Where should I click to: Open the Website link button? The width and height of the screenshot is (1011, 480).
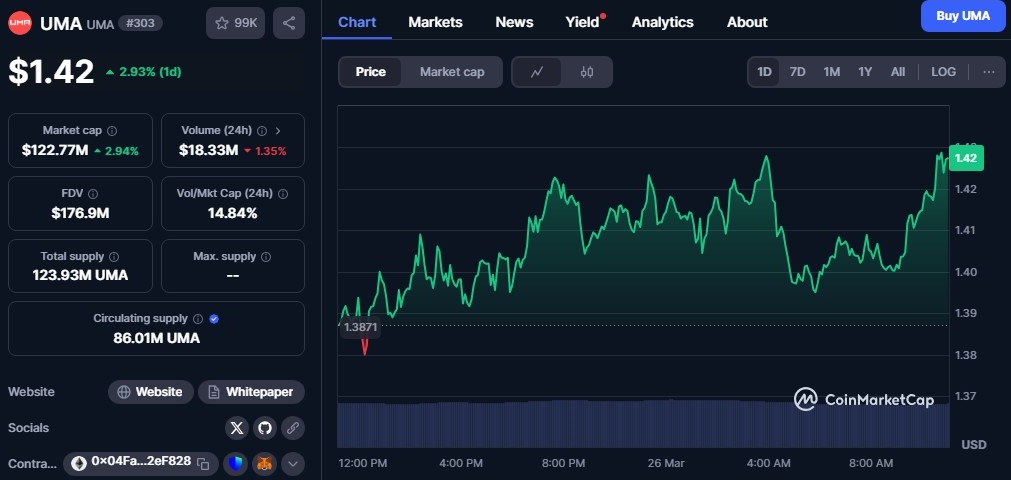[151, 392]
